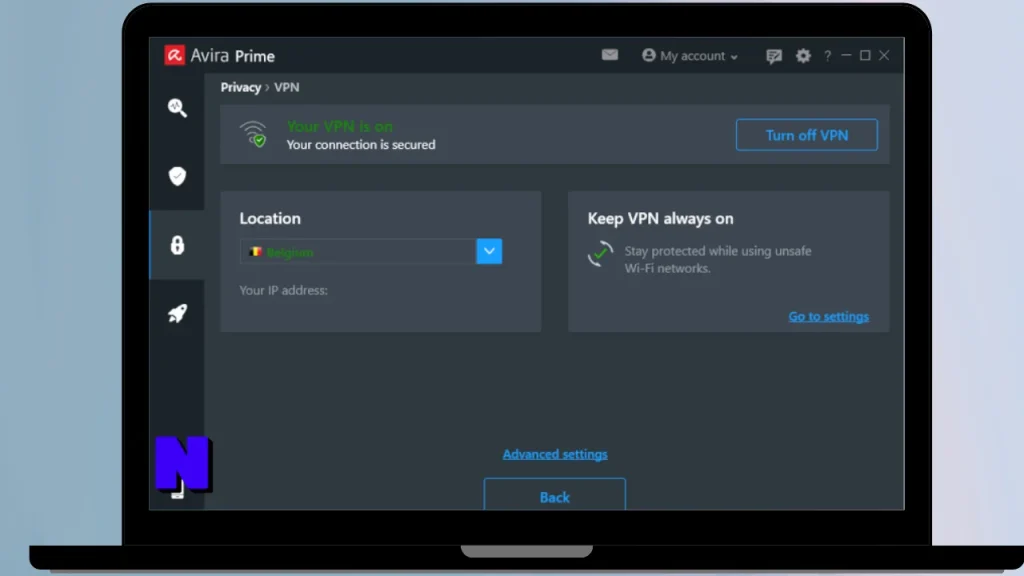Click 'Your connection is secured' text
Viewport: 1024px width, 576px height.
[x=360, y=145]
